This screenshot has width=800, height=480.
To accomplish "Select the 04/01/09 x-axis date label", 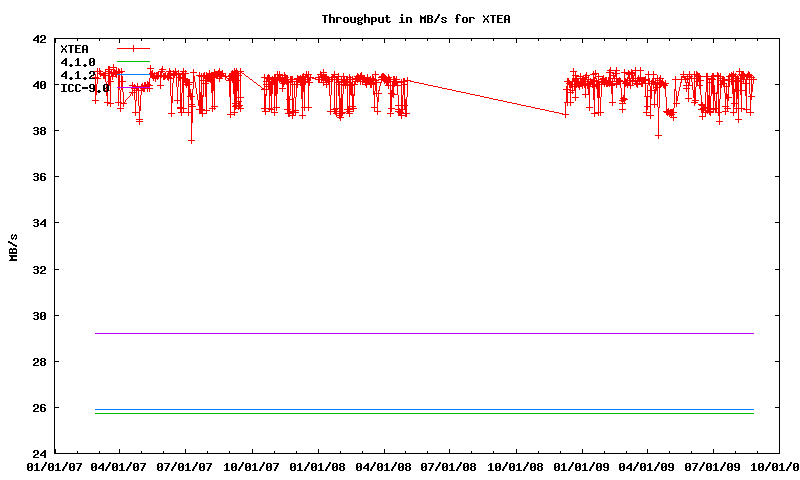I will [648, 466].
